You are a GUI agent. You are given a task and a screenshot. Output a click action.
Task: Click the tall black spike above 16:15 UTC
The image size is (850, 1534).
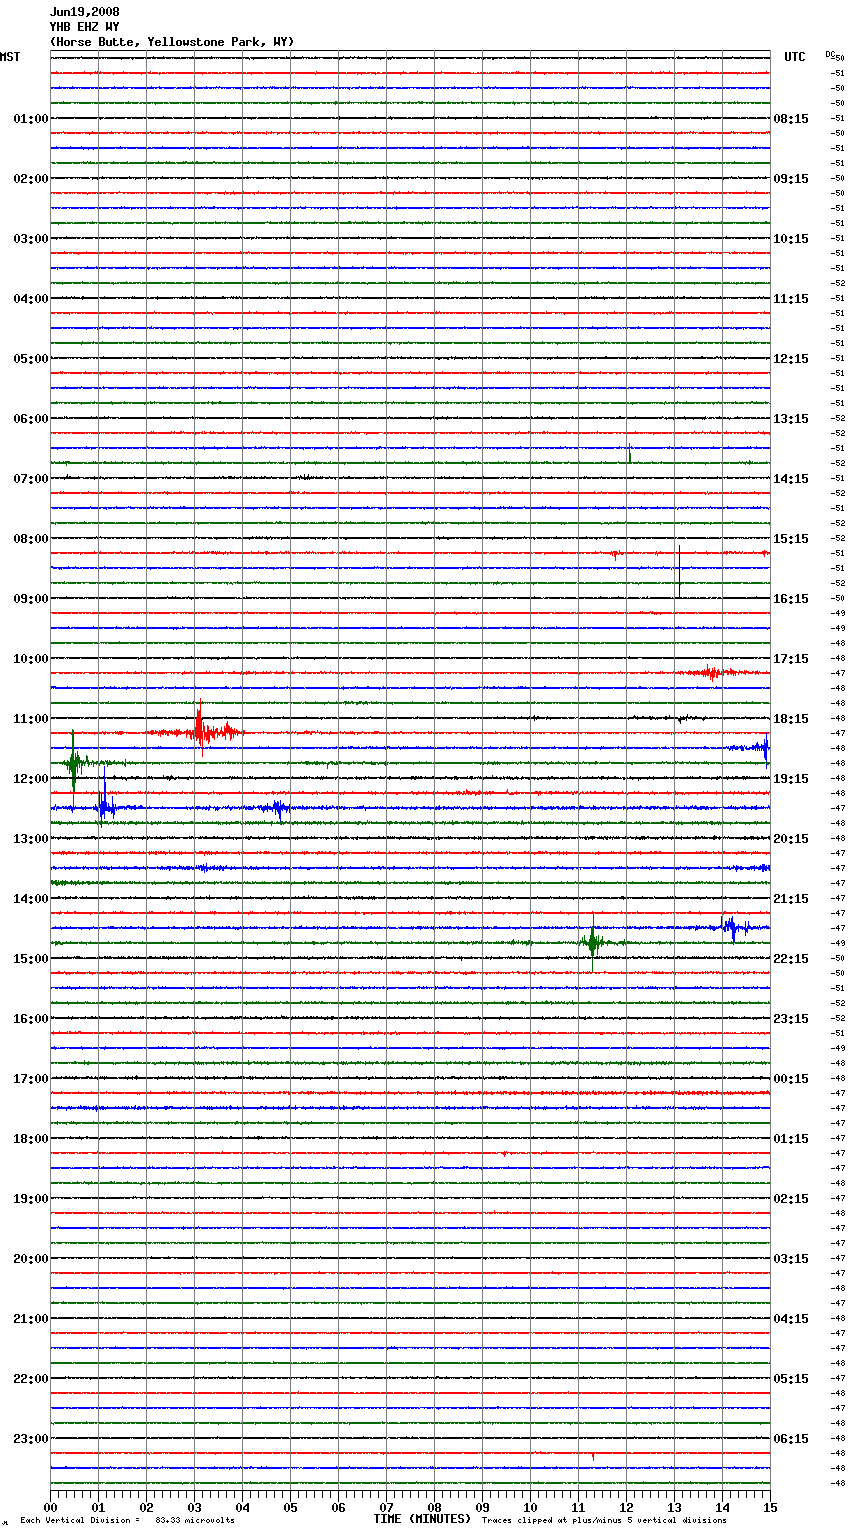(679, 571)
